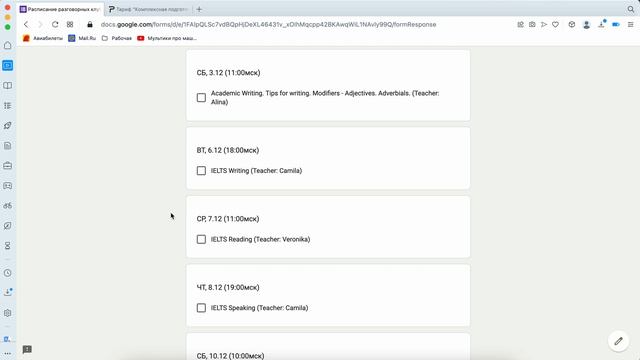
Task: Open sidebar book reader icon
Action: (8, 85)
